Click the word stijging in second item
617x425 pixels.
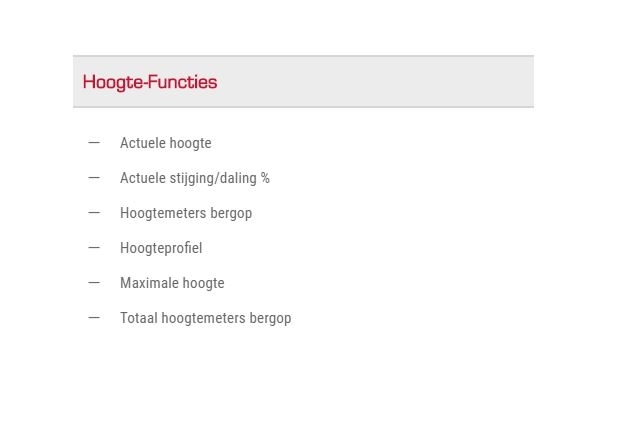point(192,178)
